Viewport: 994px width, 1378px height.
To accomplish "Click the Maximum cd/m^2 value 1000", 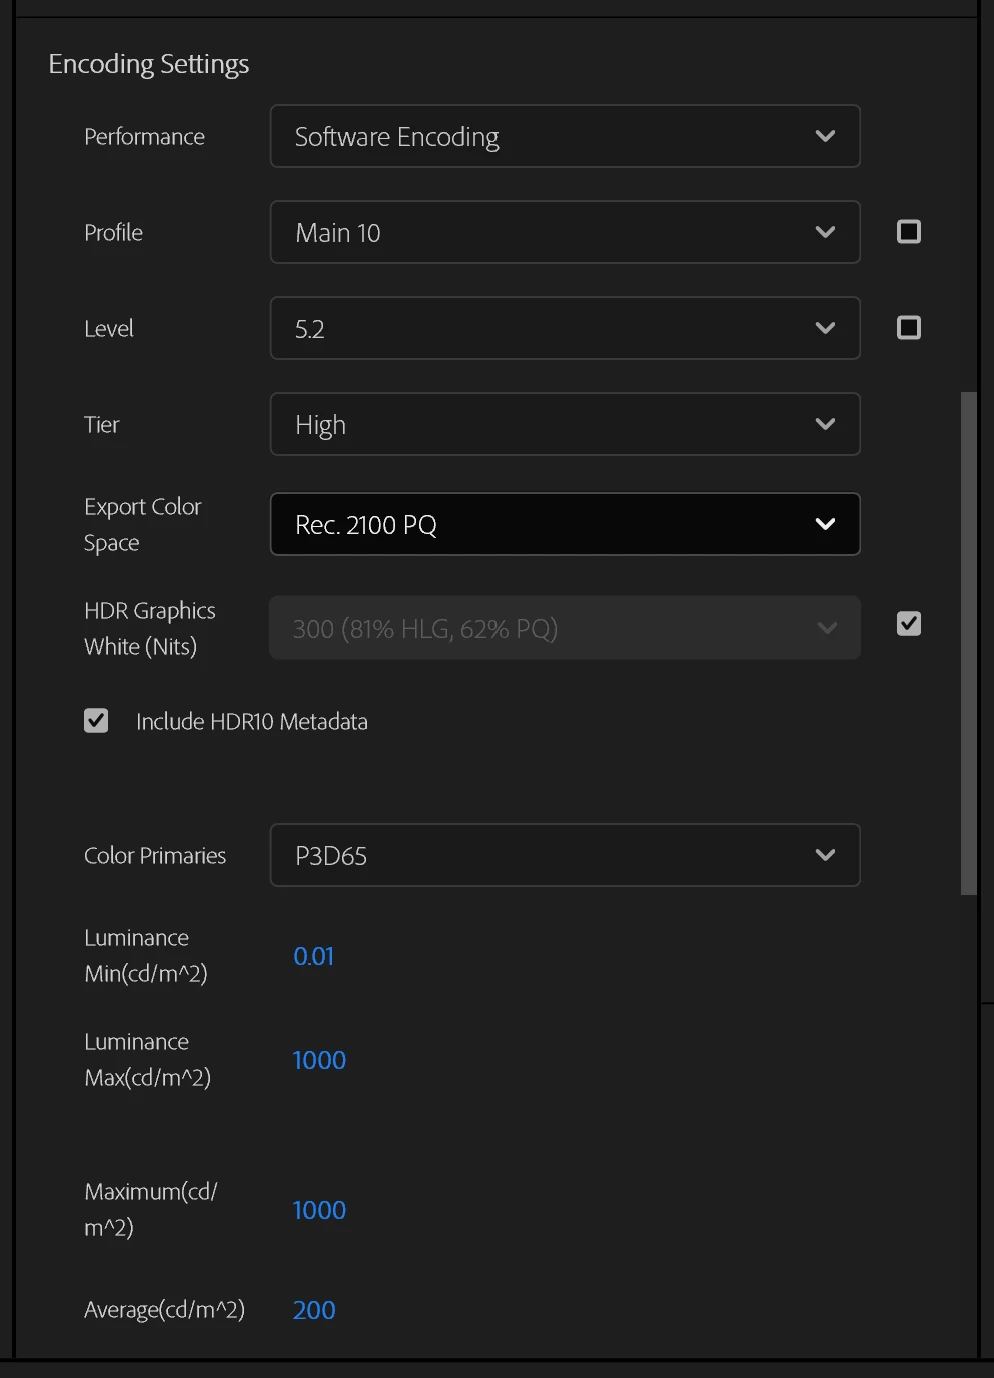I will (319, 1210).
